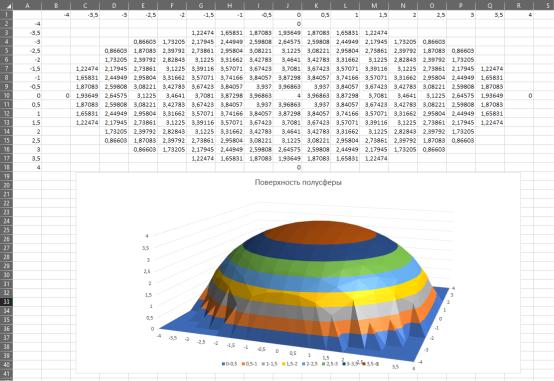This screenshot has height=381, width=554.
Task: Click cell R1 with value 4
Action: coord(519,15)
